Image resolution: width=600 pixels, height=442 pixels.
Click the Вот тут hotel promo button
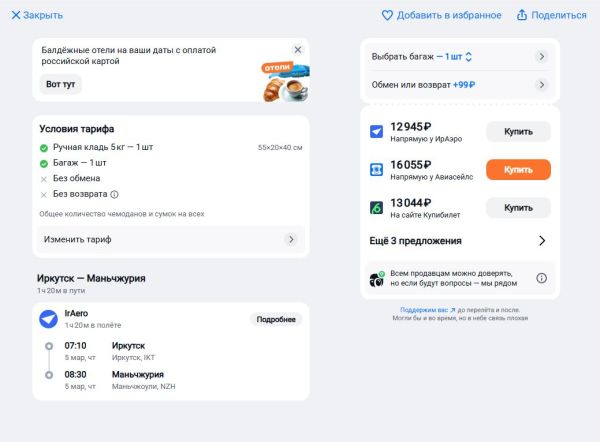60,84
